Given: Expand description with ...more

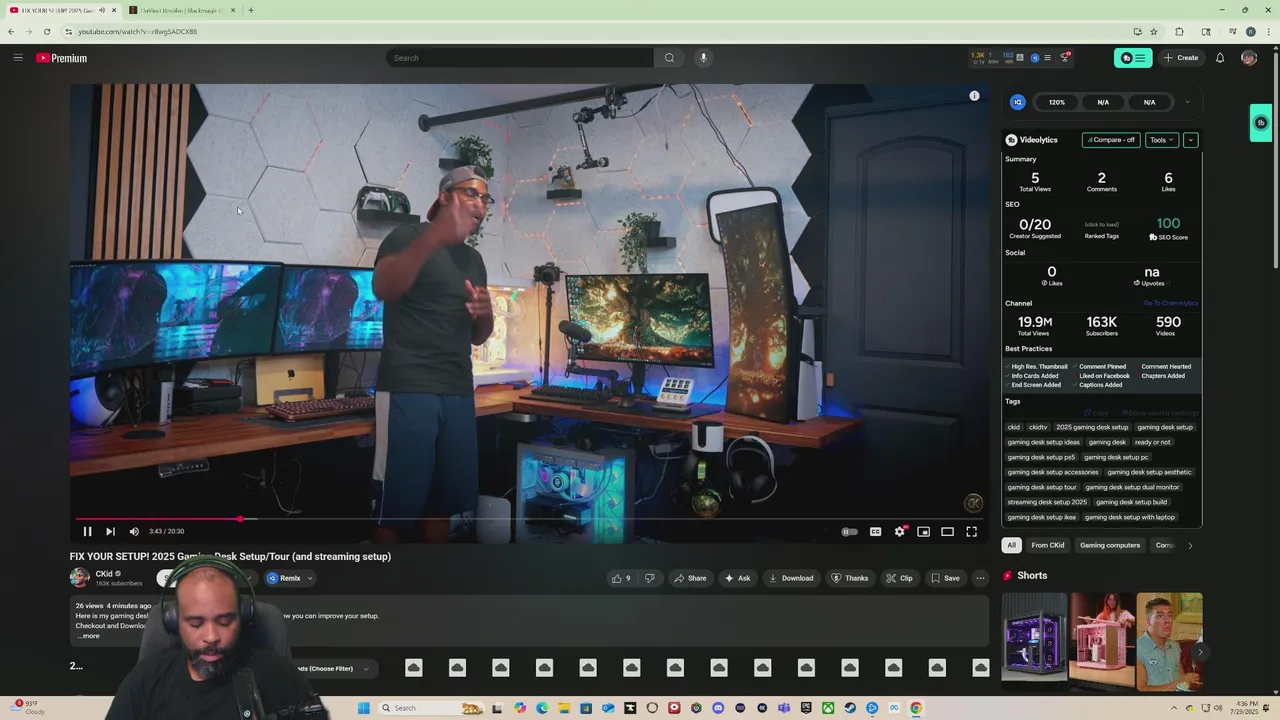Looking at the screenshot, I should 88,636.
